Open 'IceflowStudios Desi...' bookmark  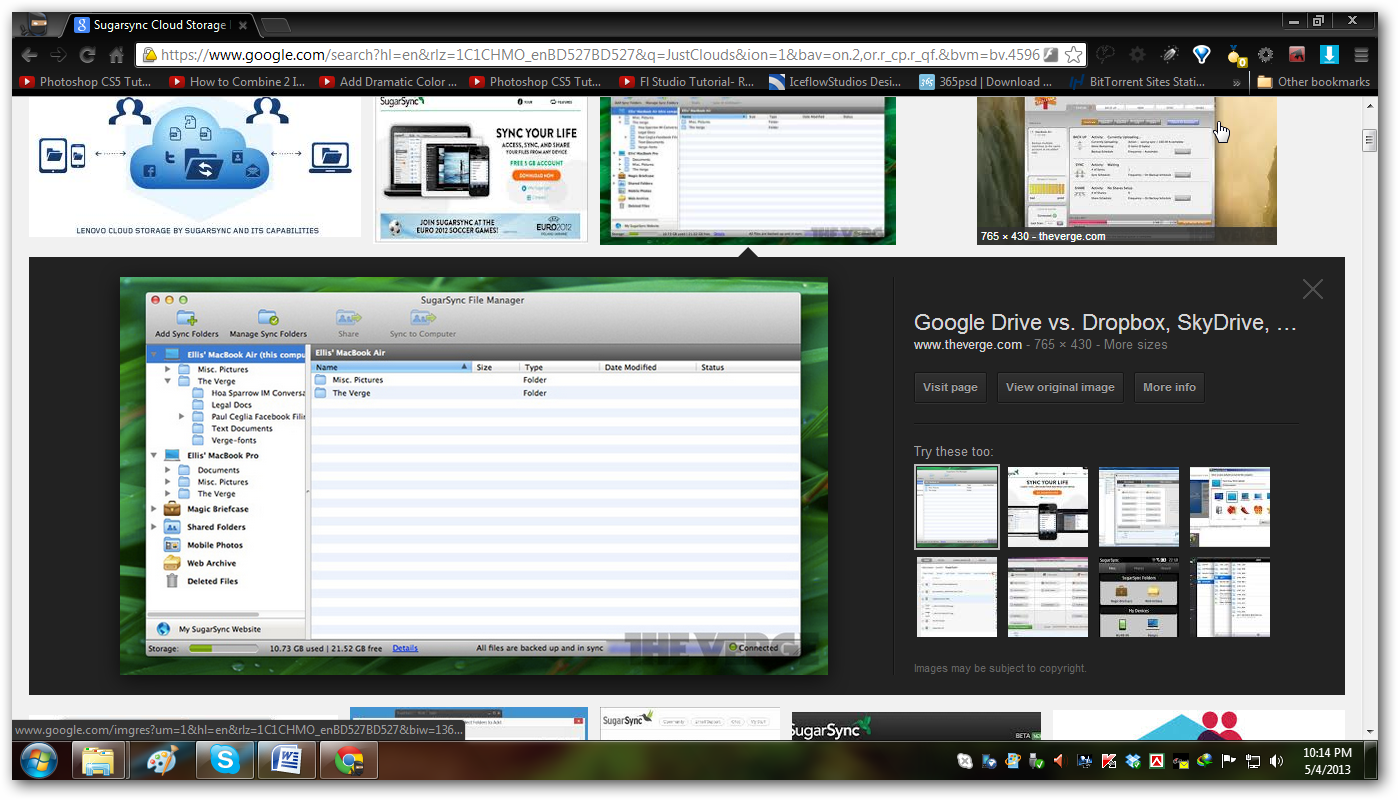point(837,82)
